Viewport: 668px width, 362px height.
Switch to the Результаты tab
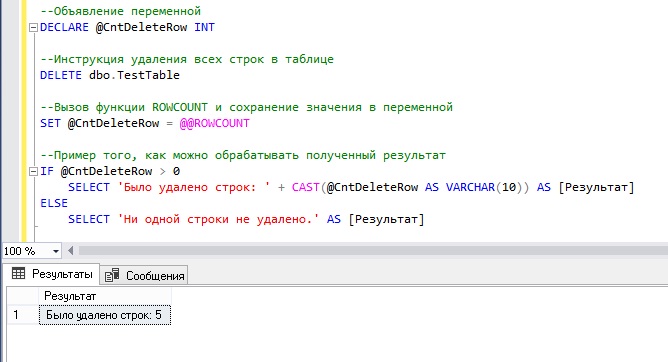coord(52,274)
